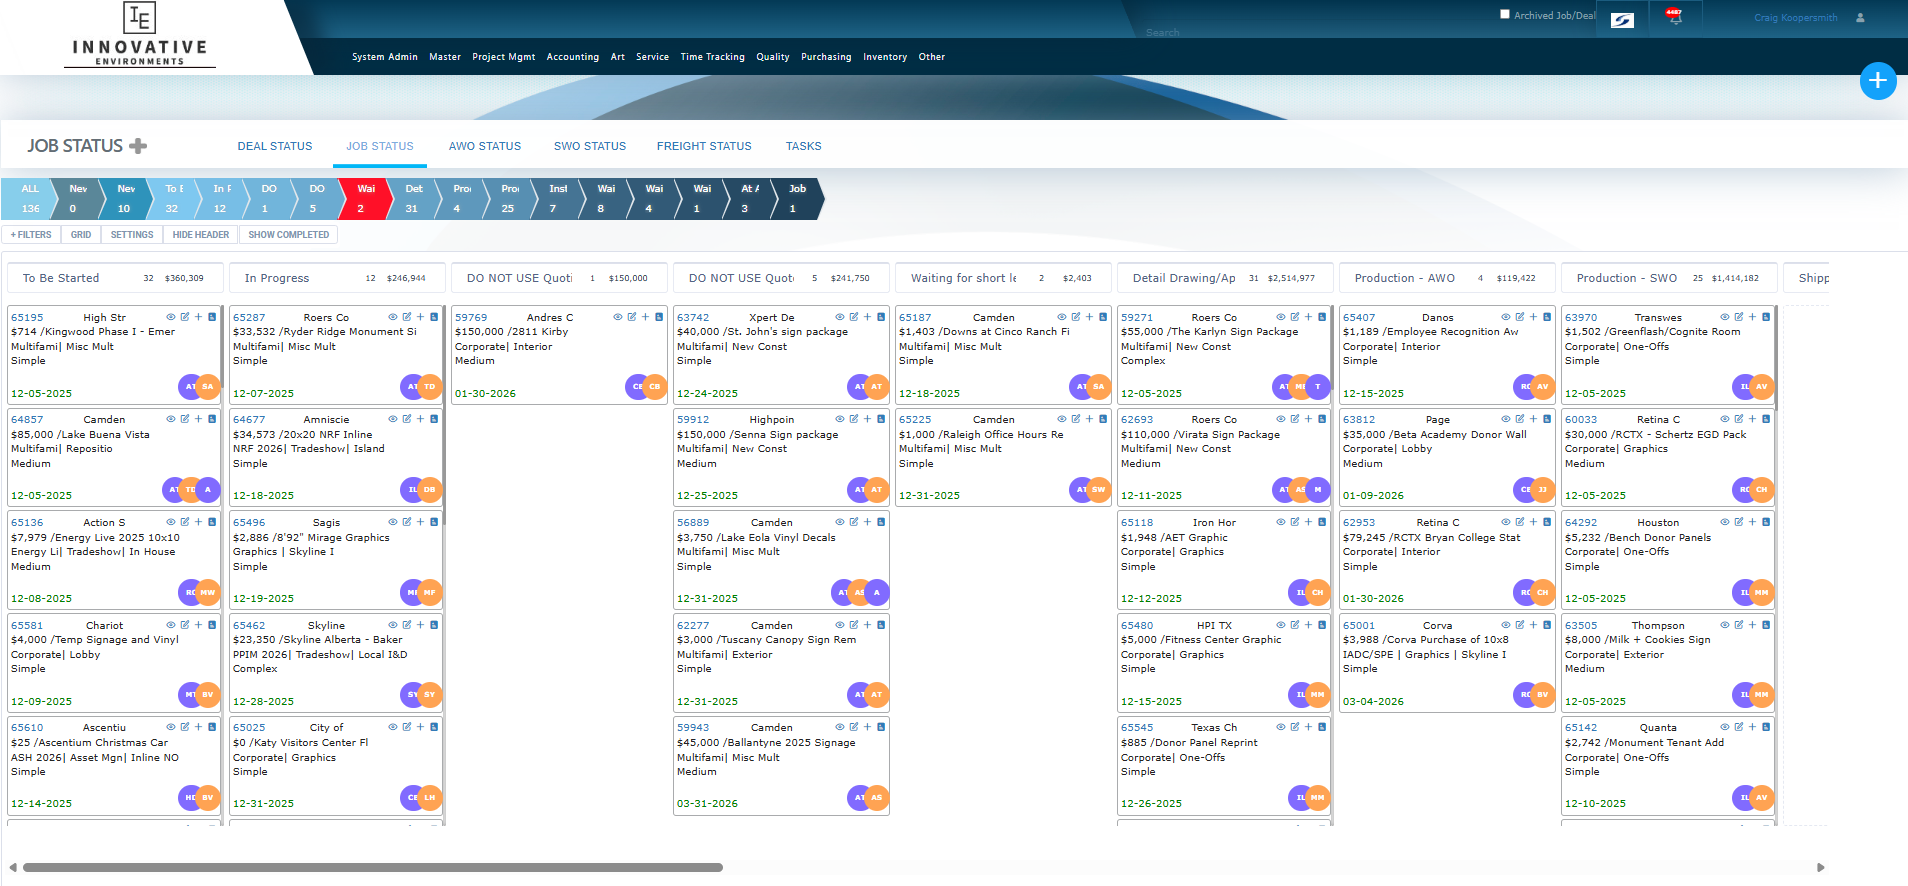Open the Project Mgmt menu
Viewport: 1908px width, 886px height.
tap(504, 57)
